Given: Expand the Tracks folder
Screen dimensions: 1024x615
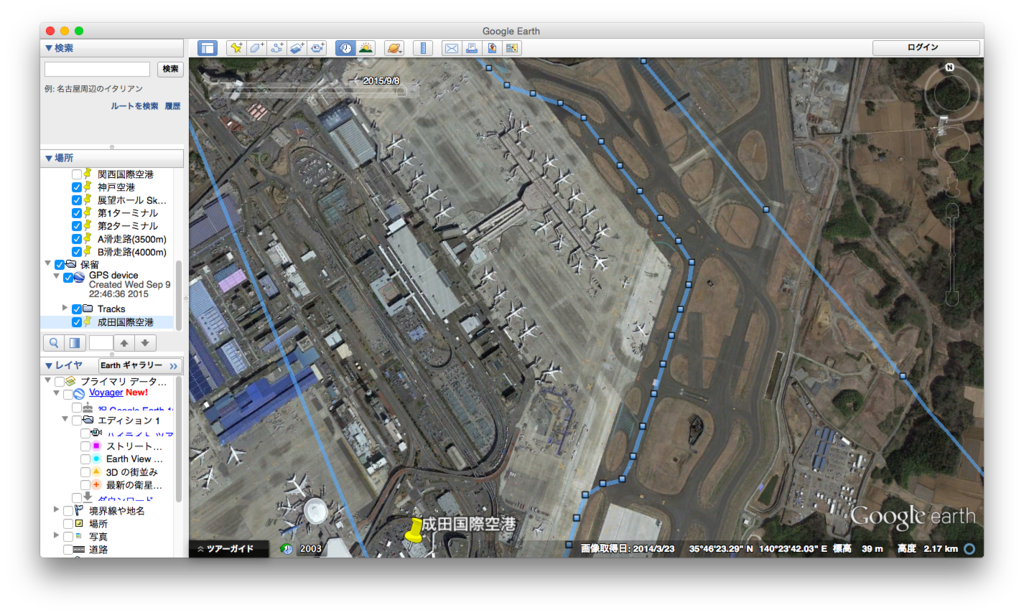Looking at the screenshot, I should tap(65, 308).
